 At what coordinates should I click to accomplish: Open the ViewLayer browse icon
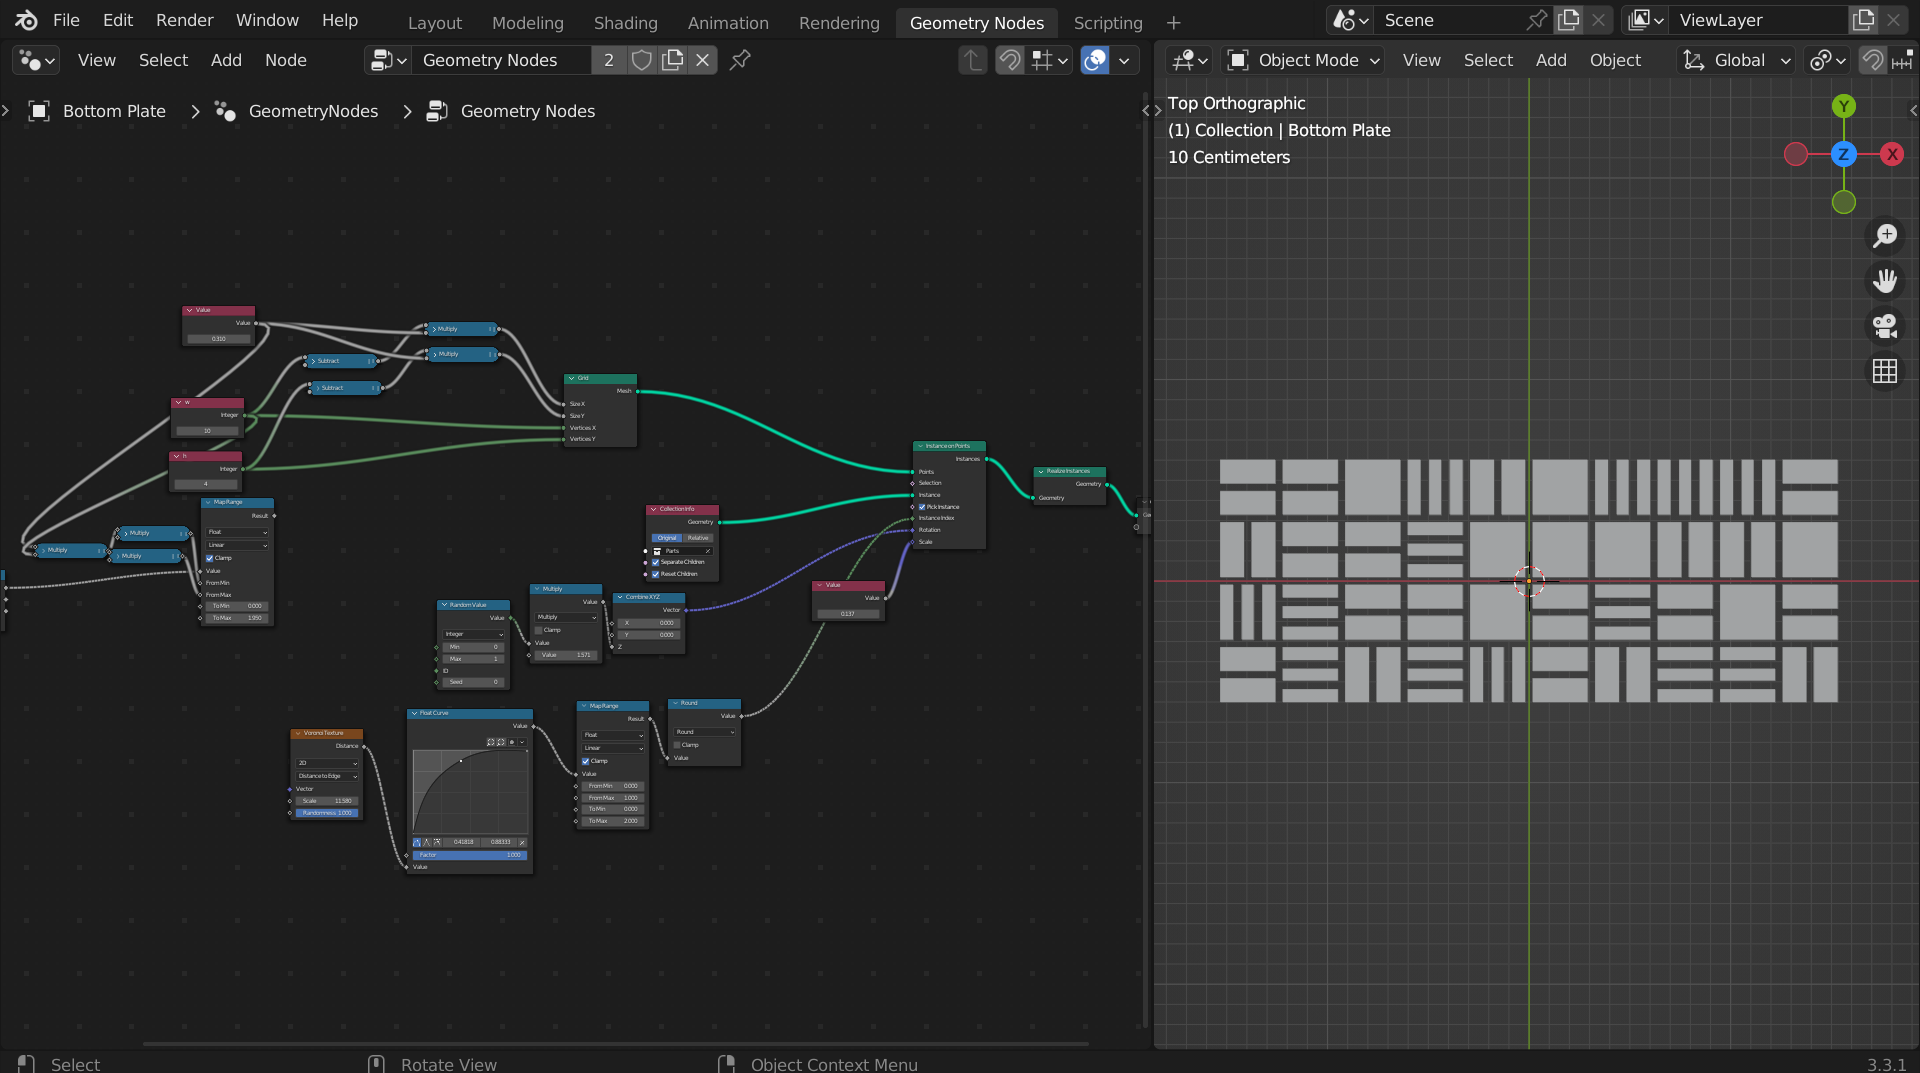click(x=1645, y=20)
